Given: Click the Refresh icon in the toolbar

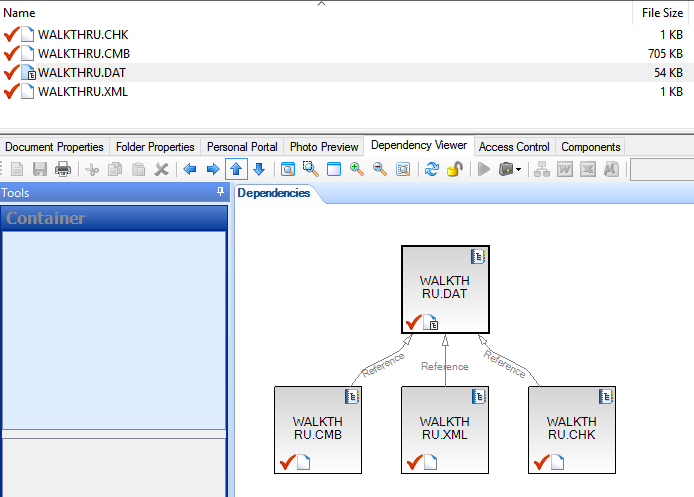Looking at the screenshot, I should tap(432, 169).
